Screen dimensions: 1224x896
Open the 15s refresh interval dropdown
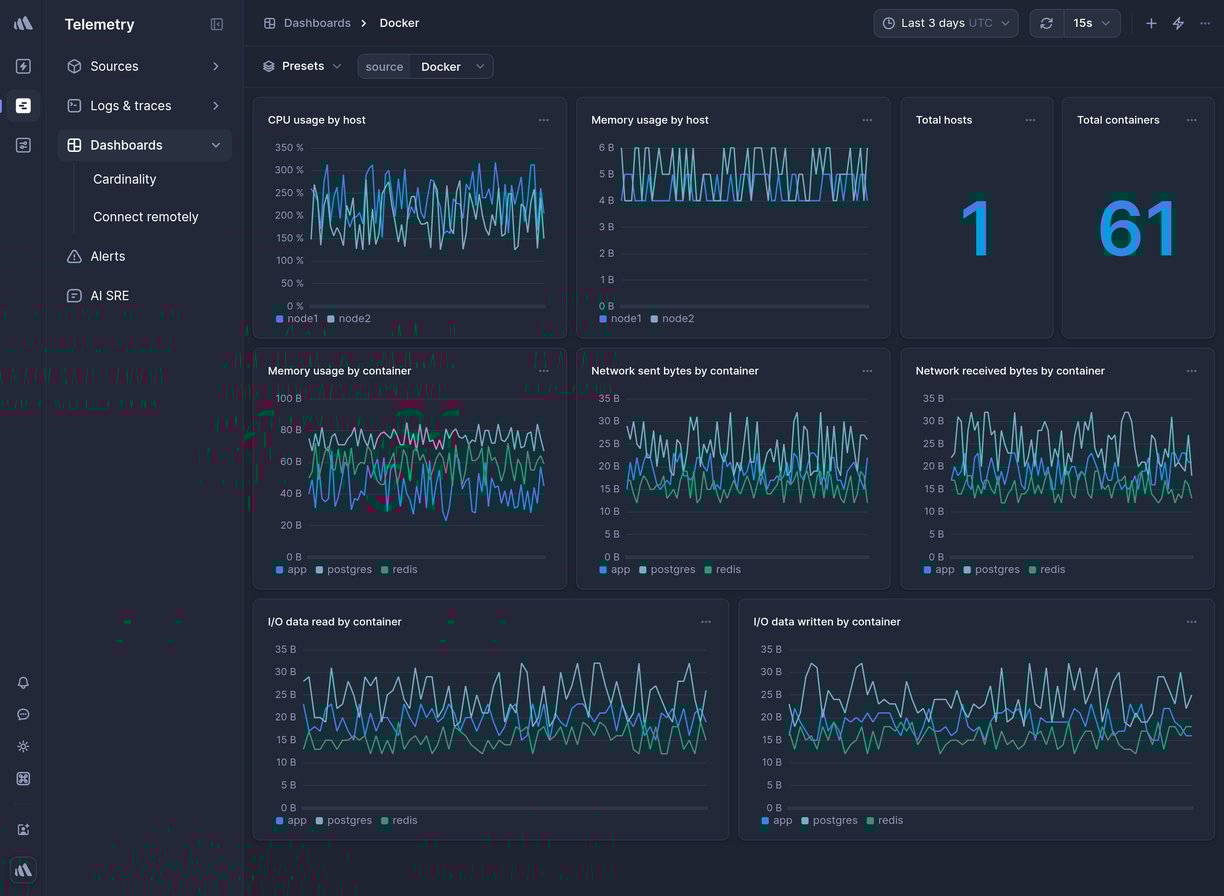point(1091,23)
